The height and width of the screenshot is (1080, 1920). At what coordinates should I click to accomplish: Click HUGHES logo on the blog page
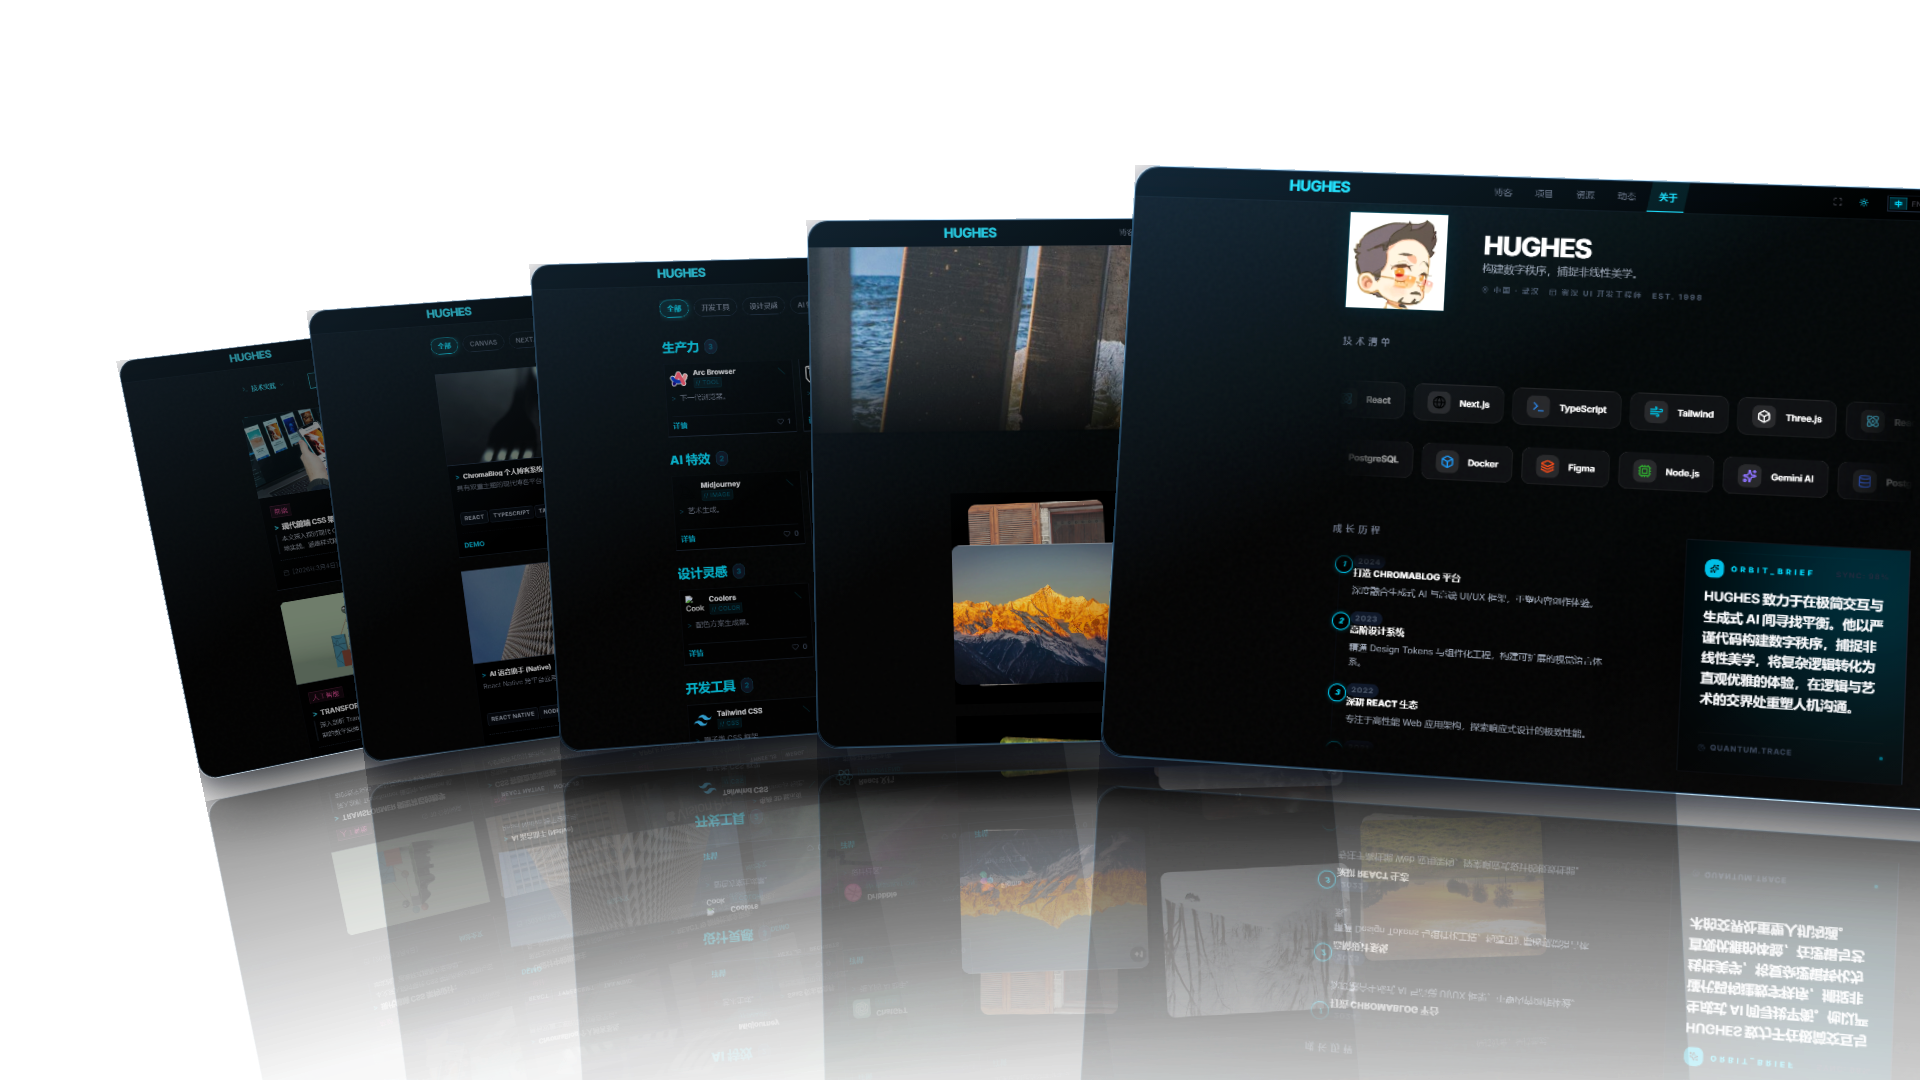[x=250, y=356]
